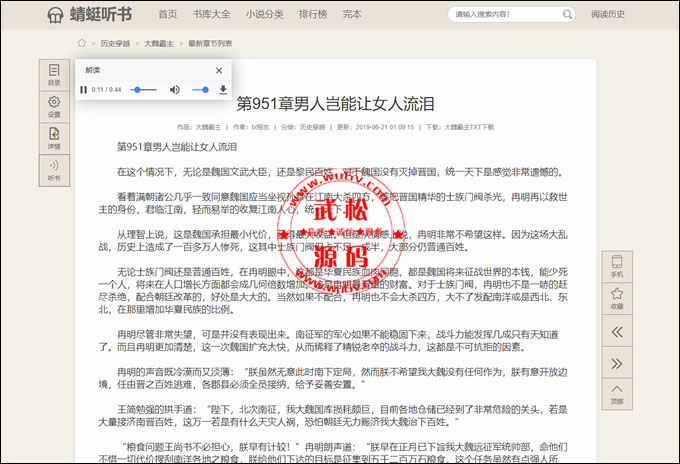Focus the search input field
Image resolution: width=680 pixels, height=464 pixels.
(x=506, y=14)
